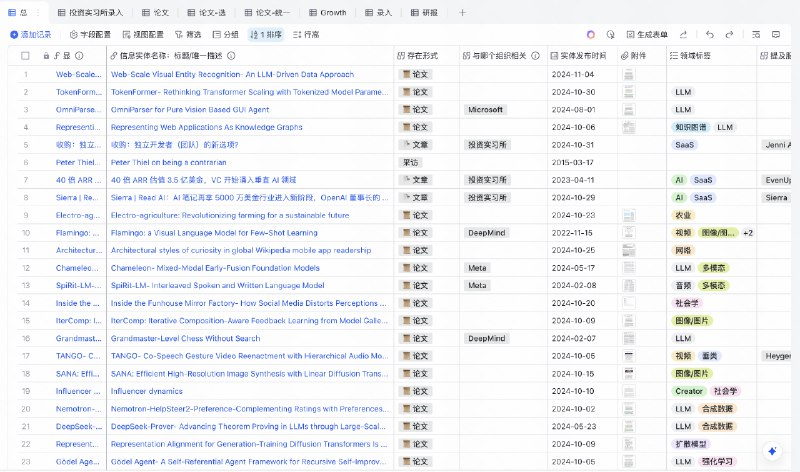Open the 论文 tab
The height and width of the screenshot is (472, 800).
155,12
